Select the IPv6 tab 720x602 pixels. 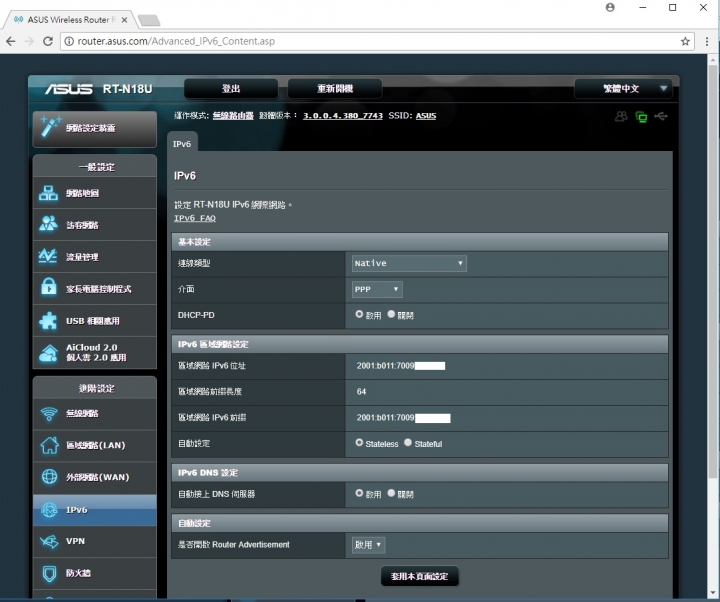click(182, 144)
